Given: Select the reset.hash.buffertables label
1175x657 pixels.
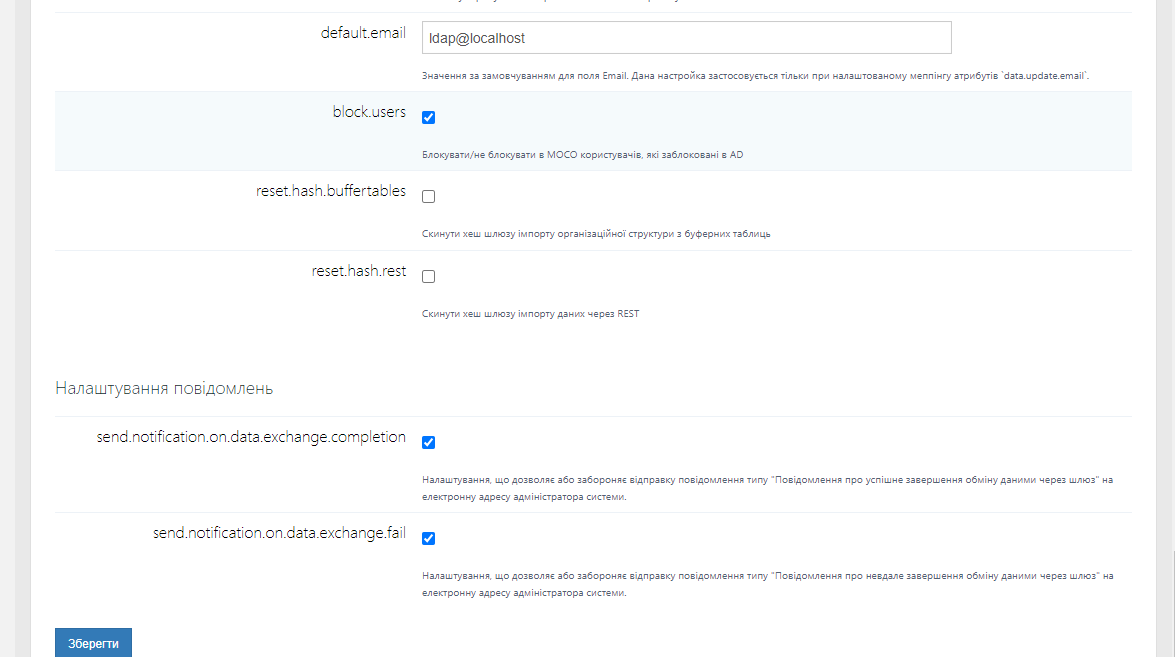Looking at the screenshot, I should coord(330,191).
